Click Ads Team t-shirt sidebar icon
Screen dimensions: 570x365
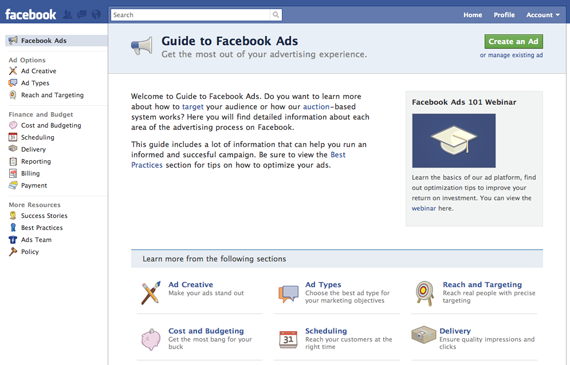click(x=13, y=240)
